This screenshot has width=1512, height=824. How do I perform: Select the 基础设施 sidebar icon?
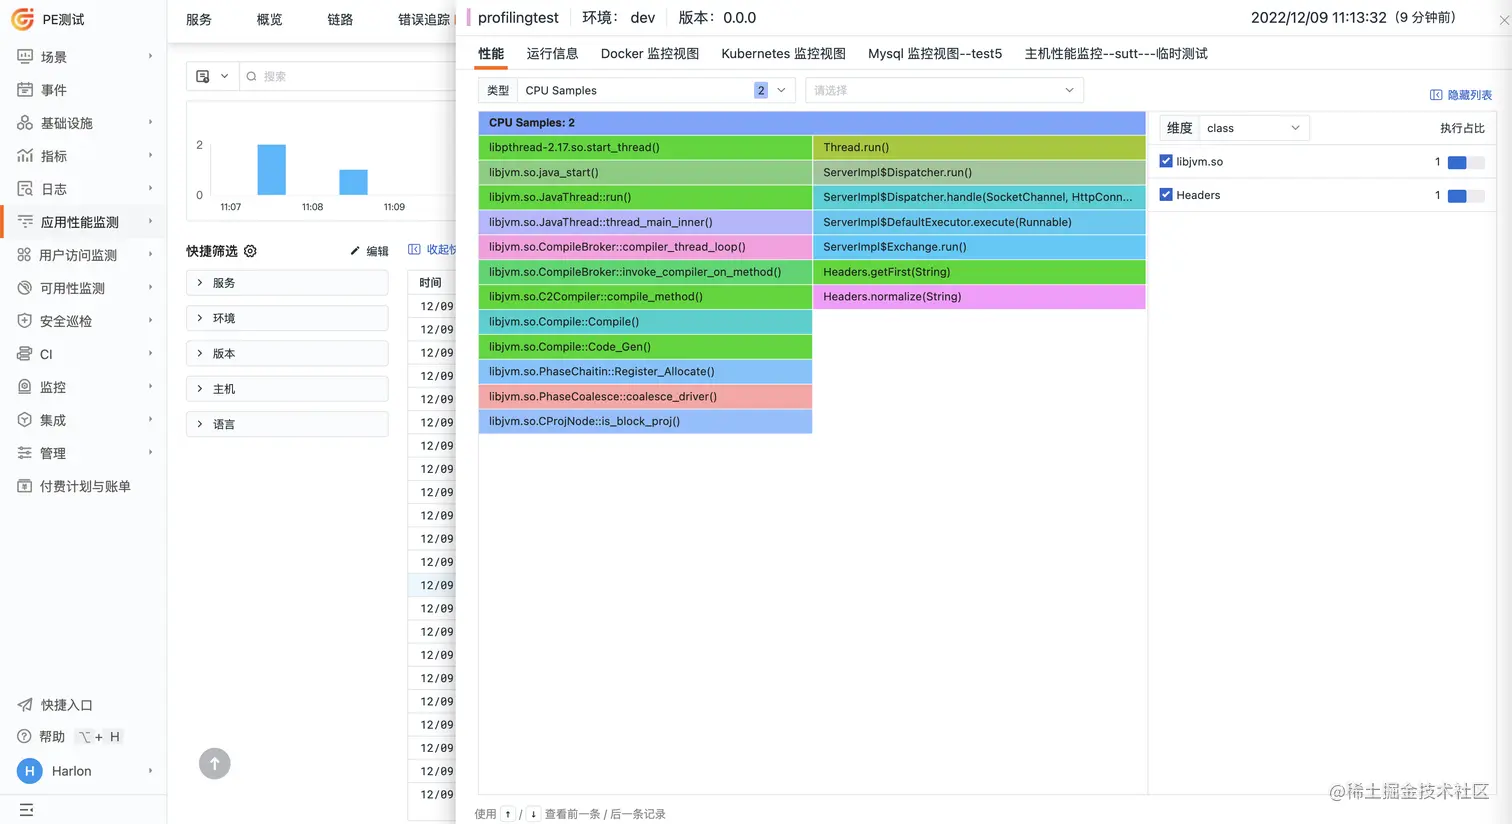click(25, 123)
